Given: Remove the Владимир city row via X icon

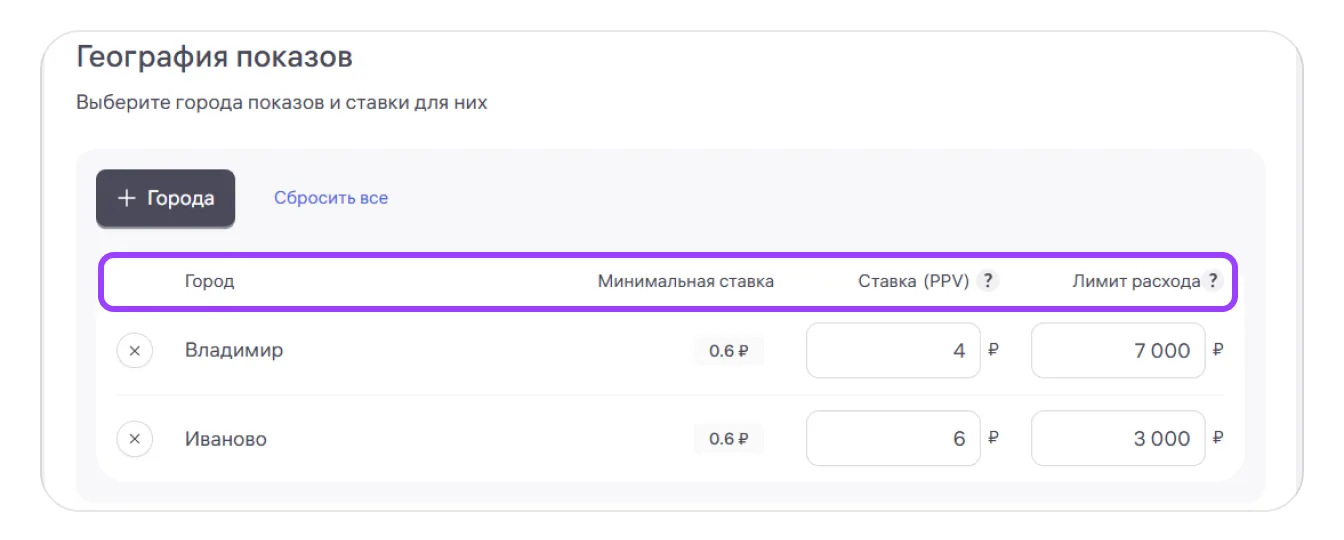Looking at the screenshot, I should tap(135, 351).
